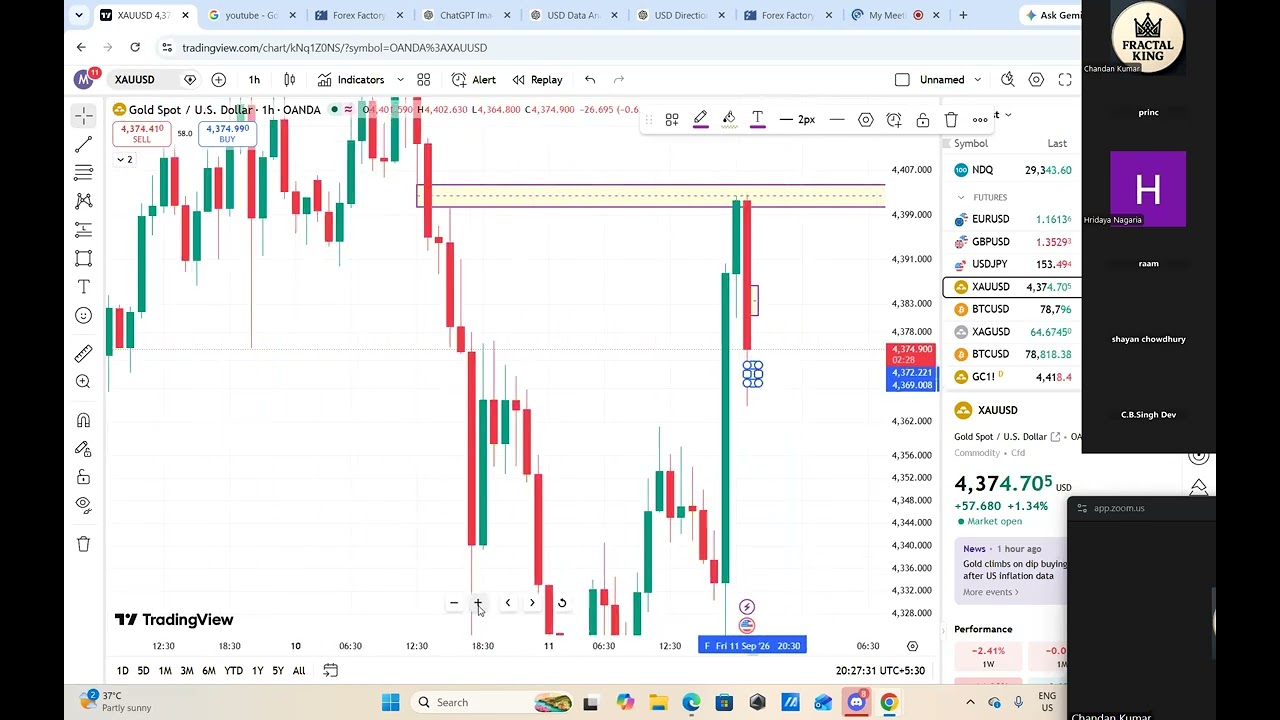Open the Windows Start menu
1280x720 pixels.
click(x=391, y=703)
